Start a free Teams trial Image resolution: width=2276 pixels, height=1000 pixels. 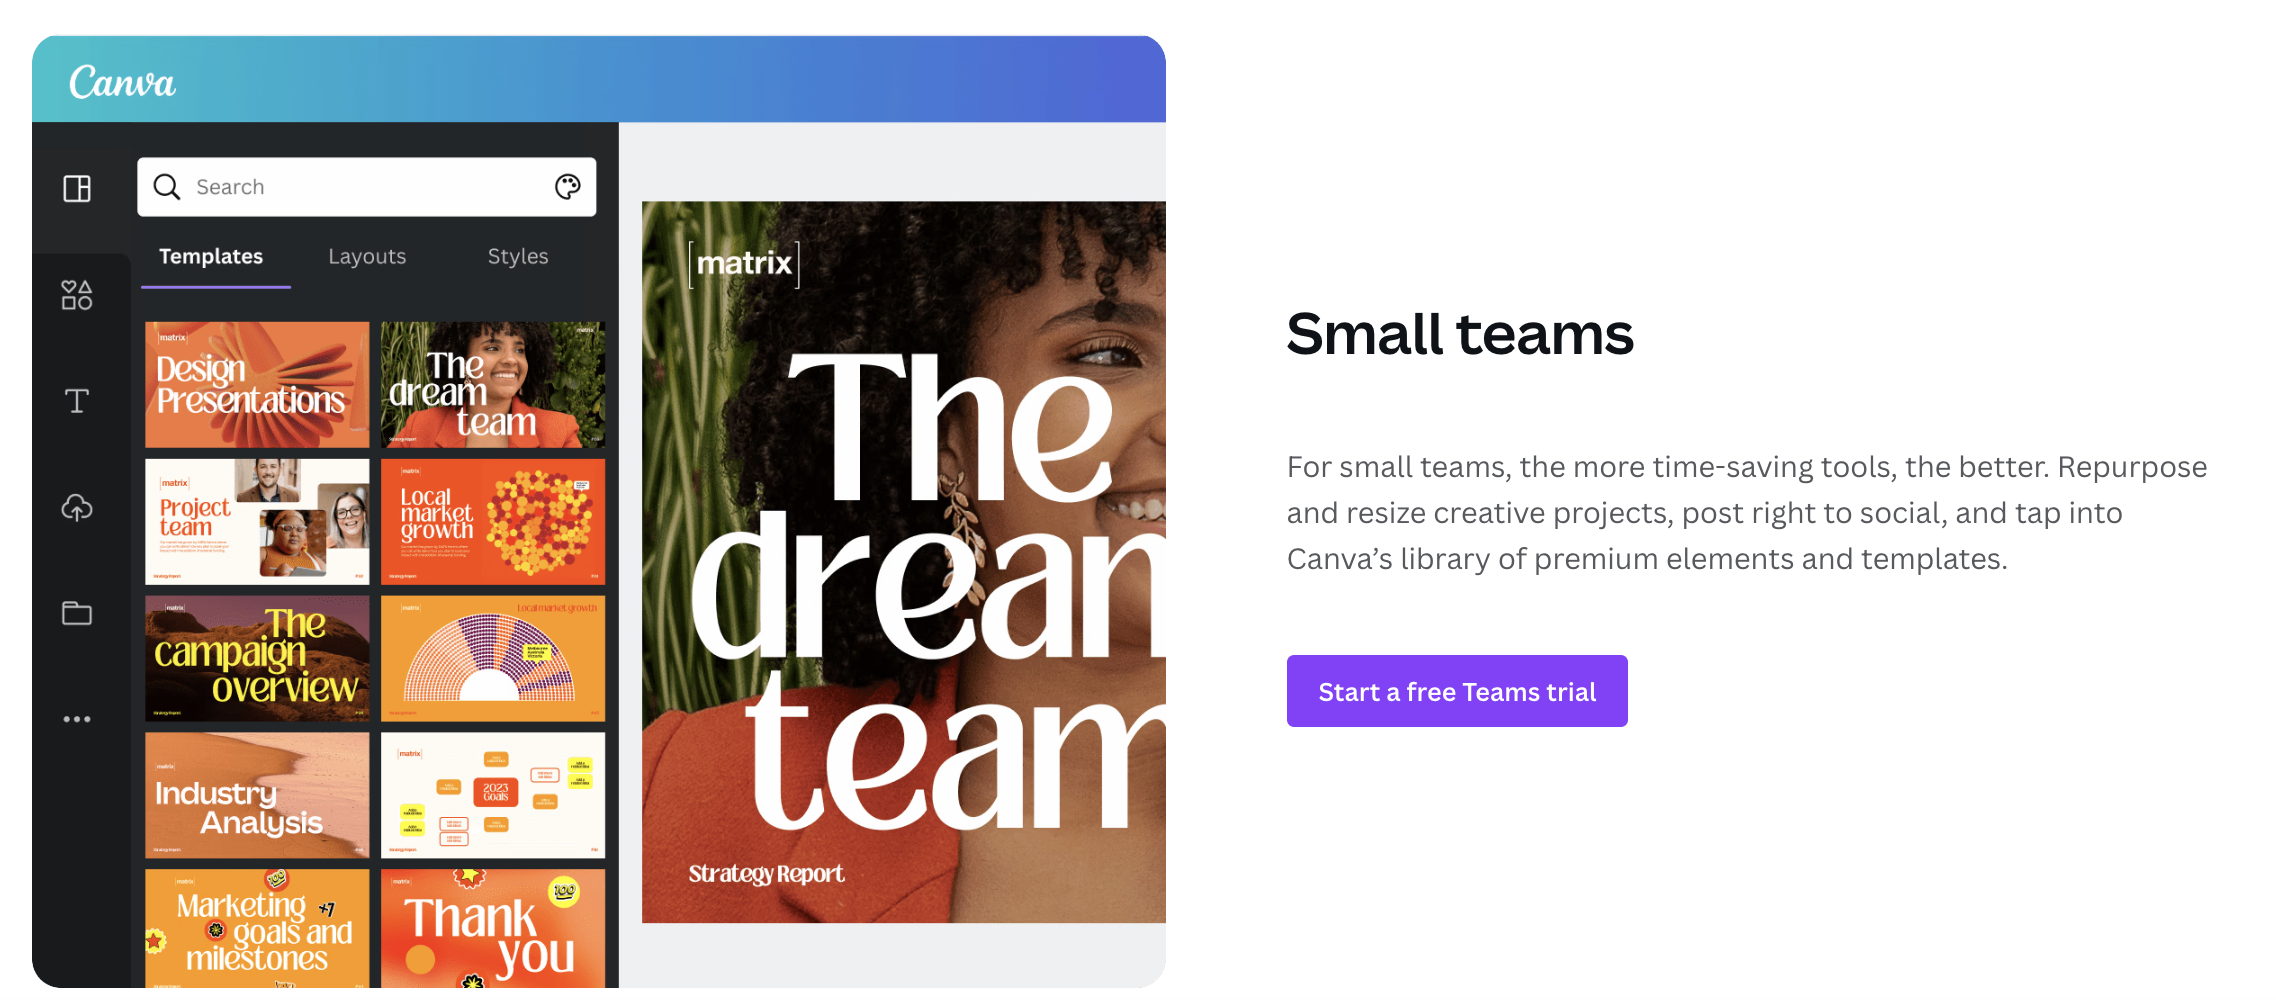tap(1457, 691)
